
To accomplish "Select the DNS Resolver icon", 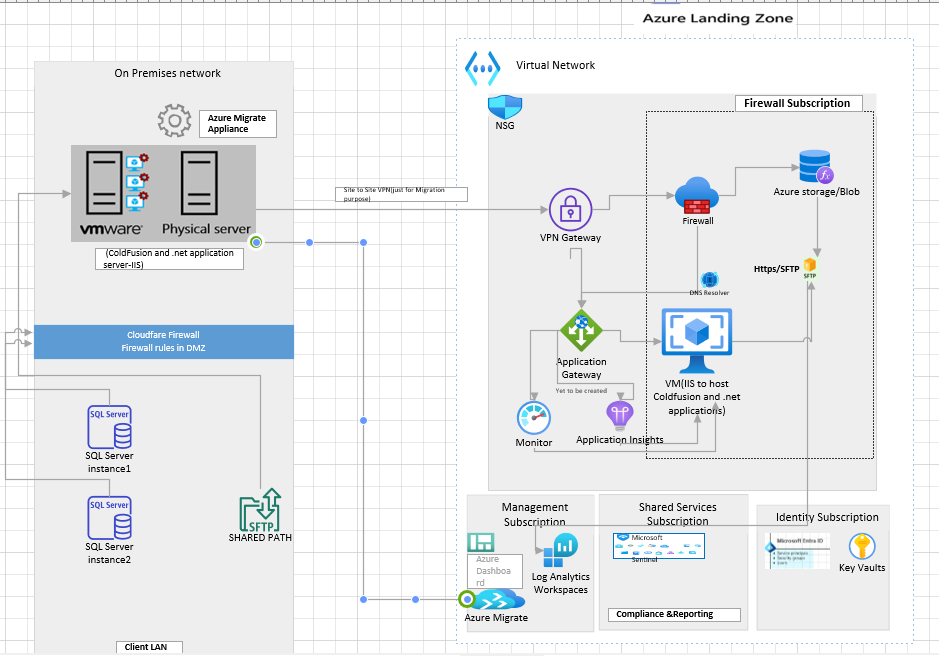I will point(709,281).
